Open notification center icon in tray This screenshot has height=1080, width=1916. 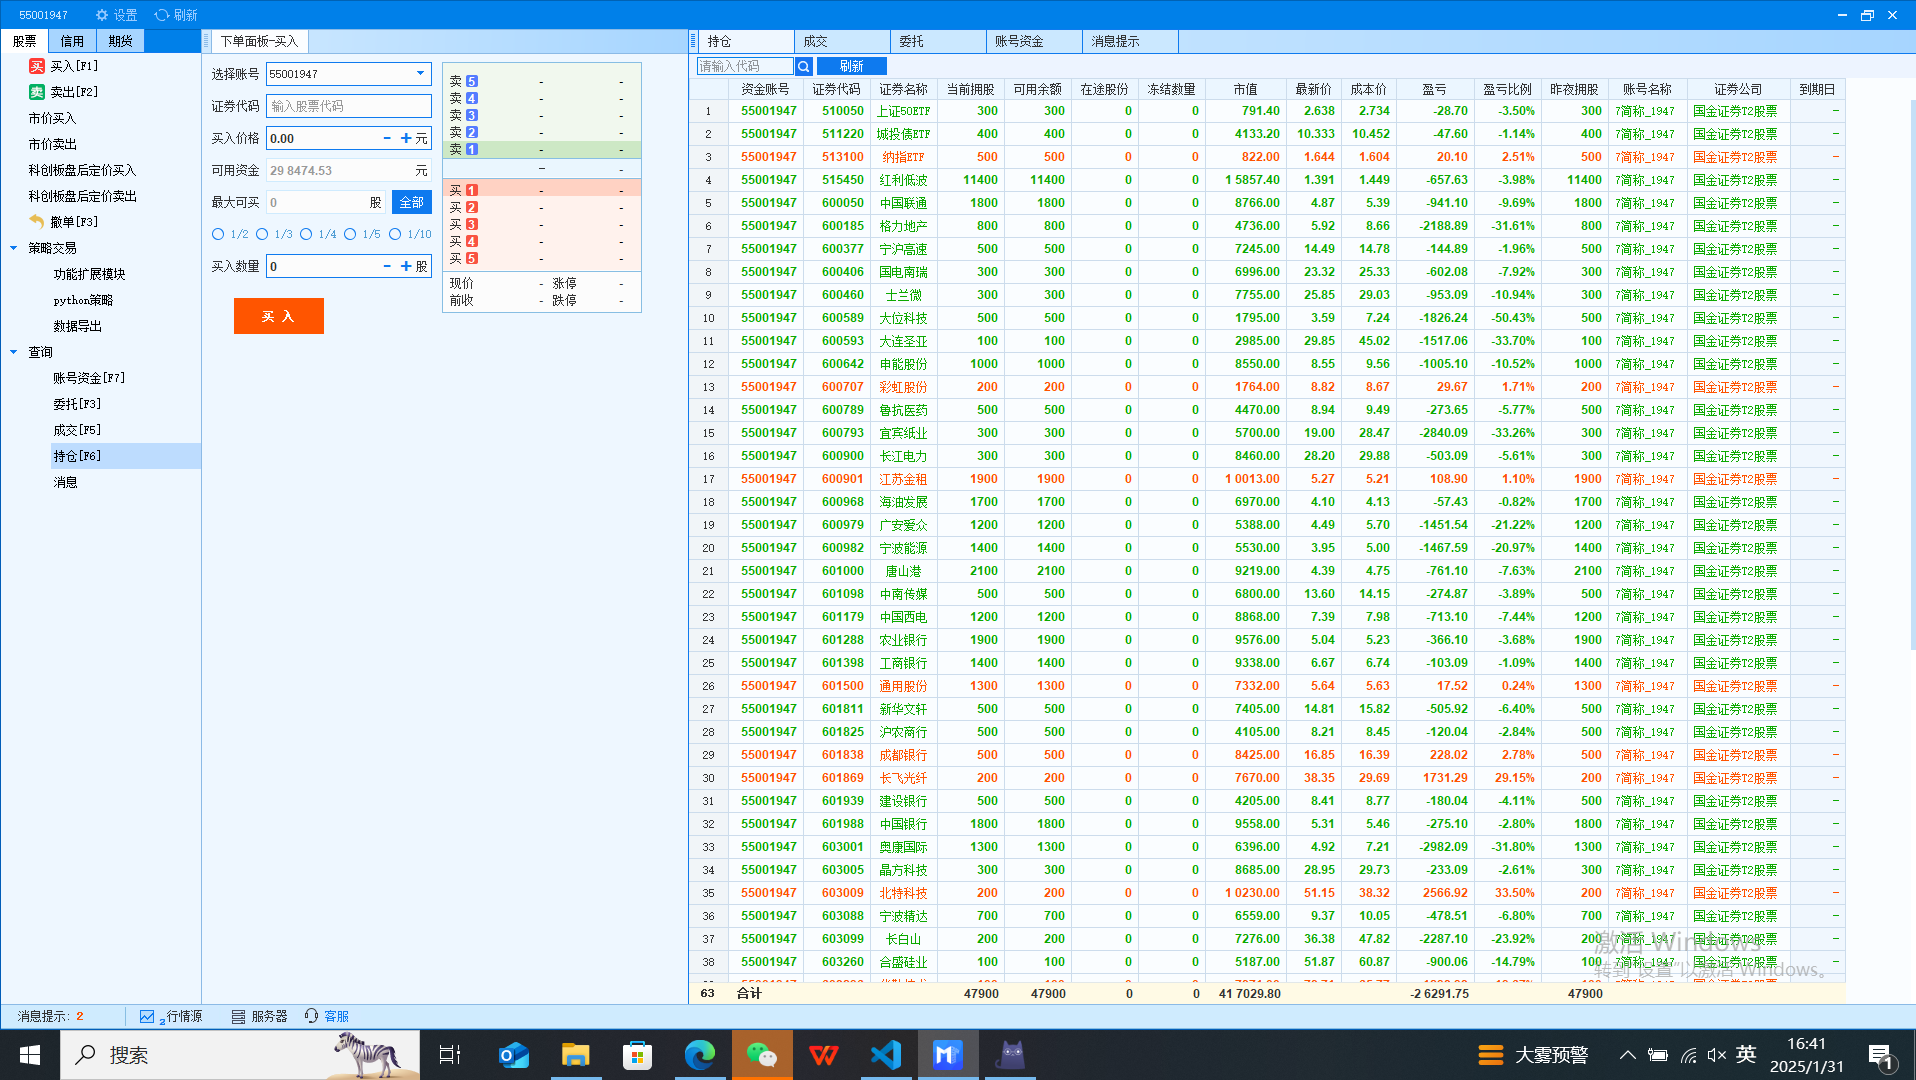pos(1880,1055)
